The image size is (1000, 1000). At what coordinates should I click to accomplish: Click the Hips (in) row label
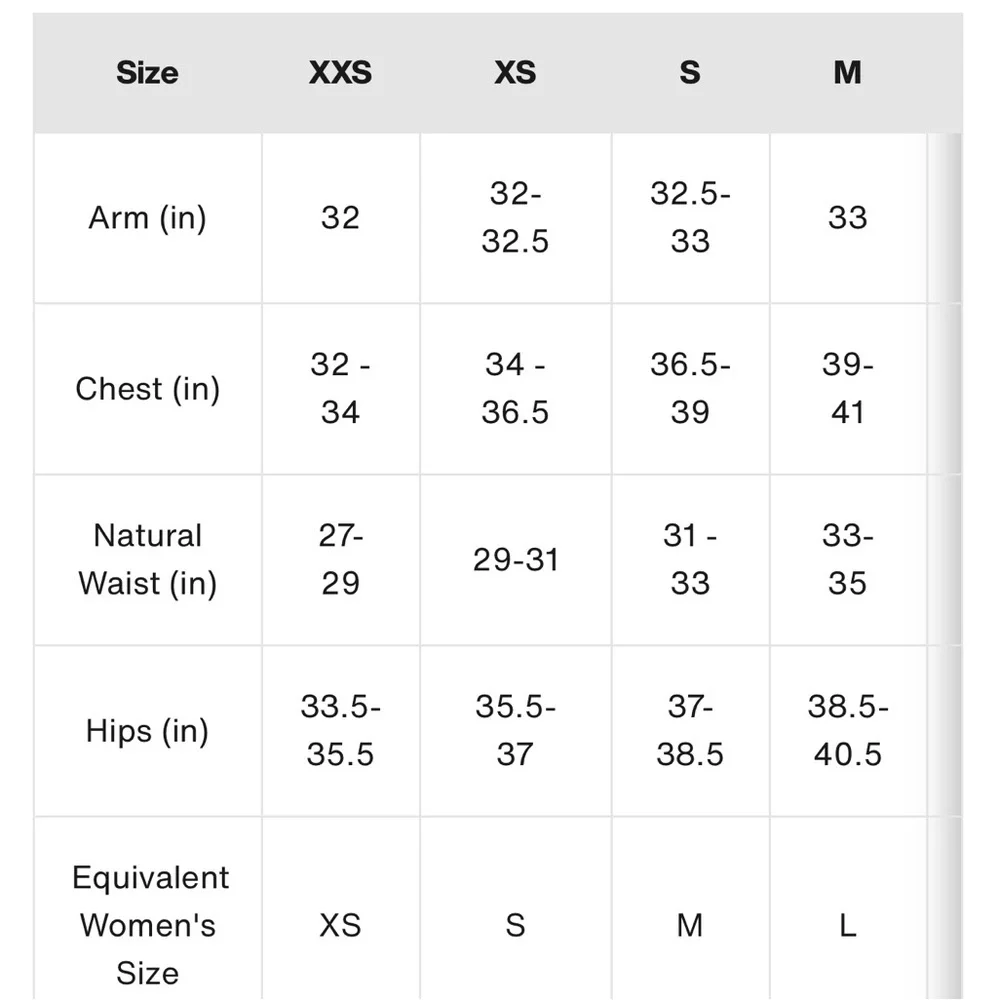click(147, 731)
